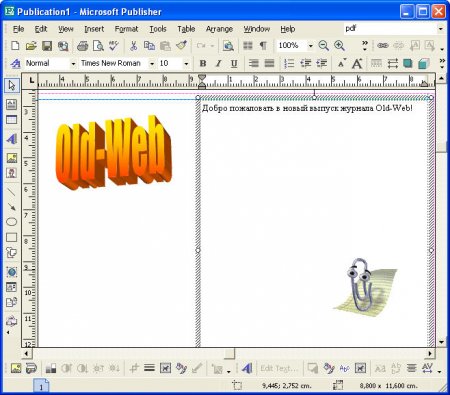450x395 pixels.
Task: Select the Line drawing tool
Action: [12, 192]
